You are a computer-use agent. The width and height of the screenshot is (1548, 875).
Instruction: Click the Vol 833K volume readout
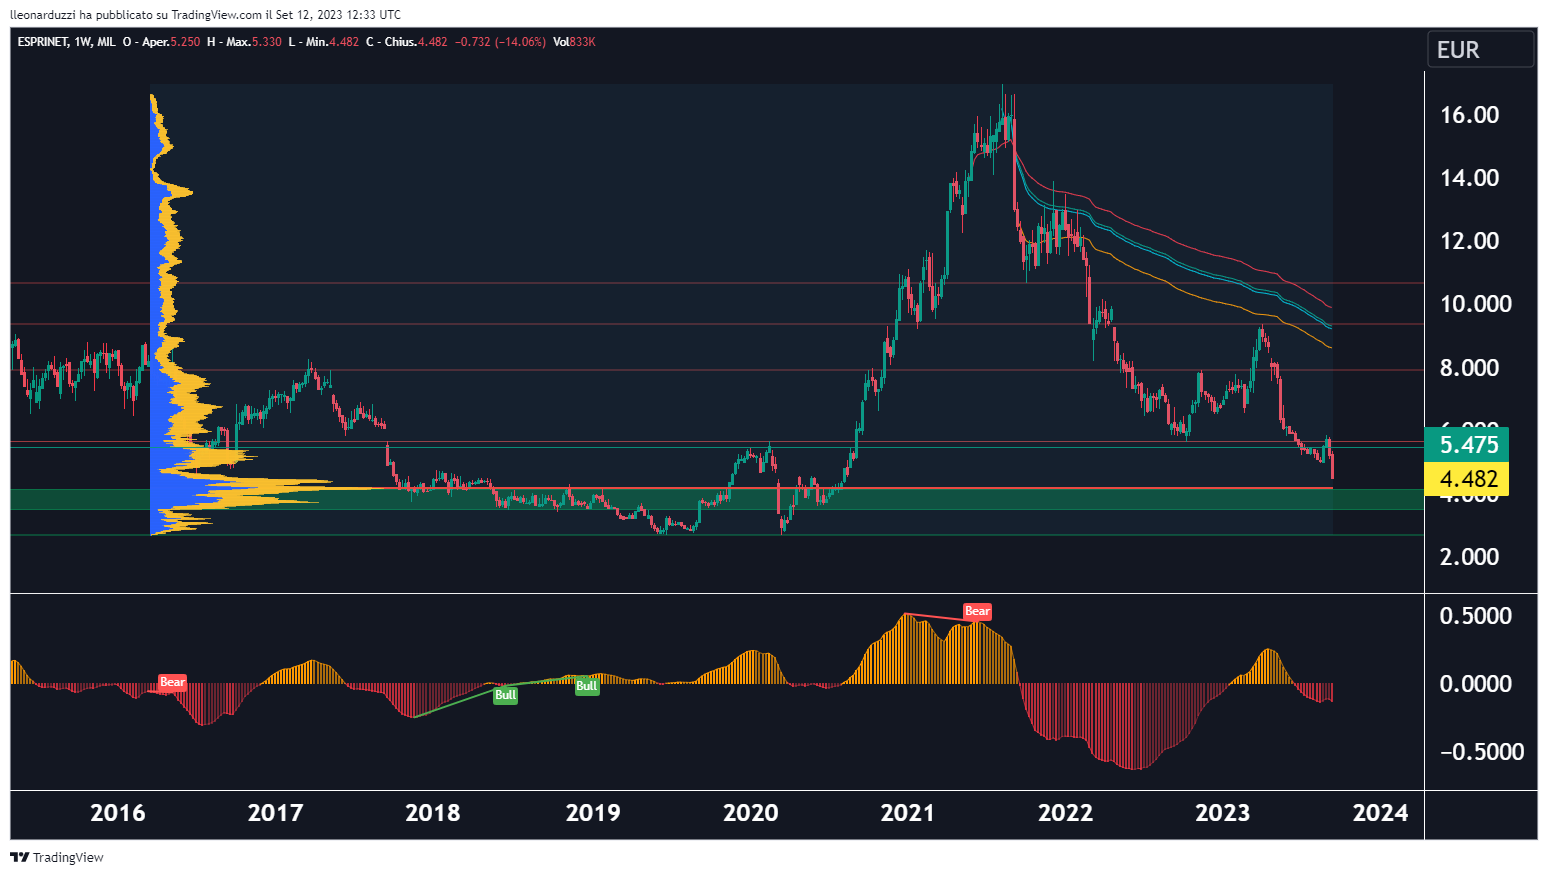[574, 42]
